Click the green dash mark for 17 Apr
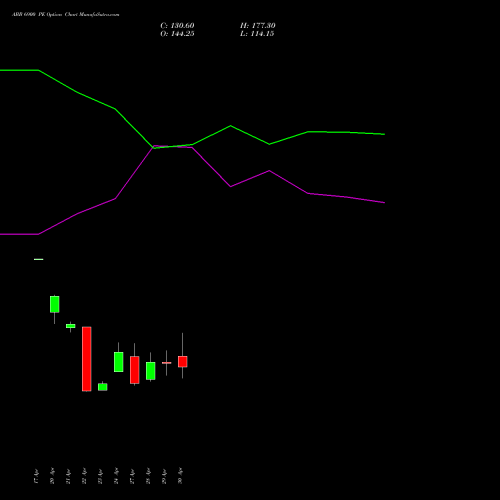The image size is (500, 500). [39, 259]
